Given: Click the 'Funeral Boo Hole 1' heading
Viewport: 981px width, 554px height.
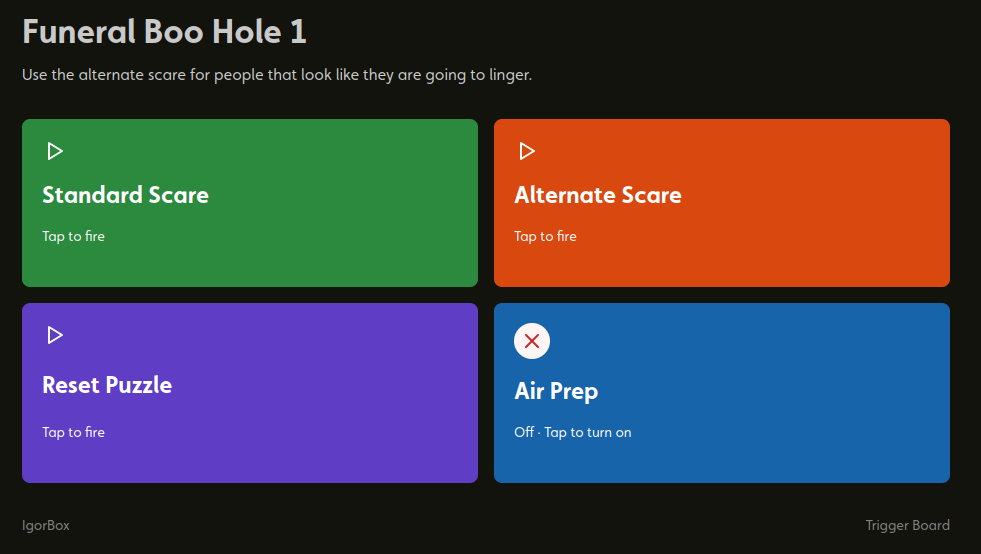Looking at the screenshot, I should (x=165, y=31).
